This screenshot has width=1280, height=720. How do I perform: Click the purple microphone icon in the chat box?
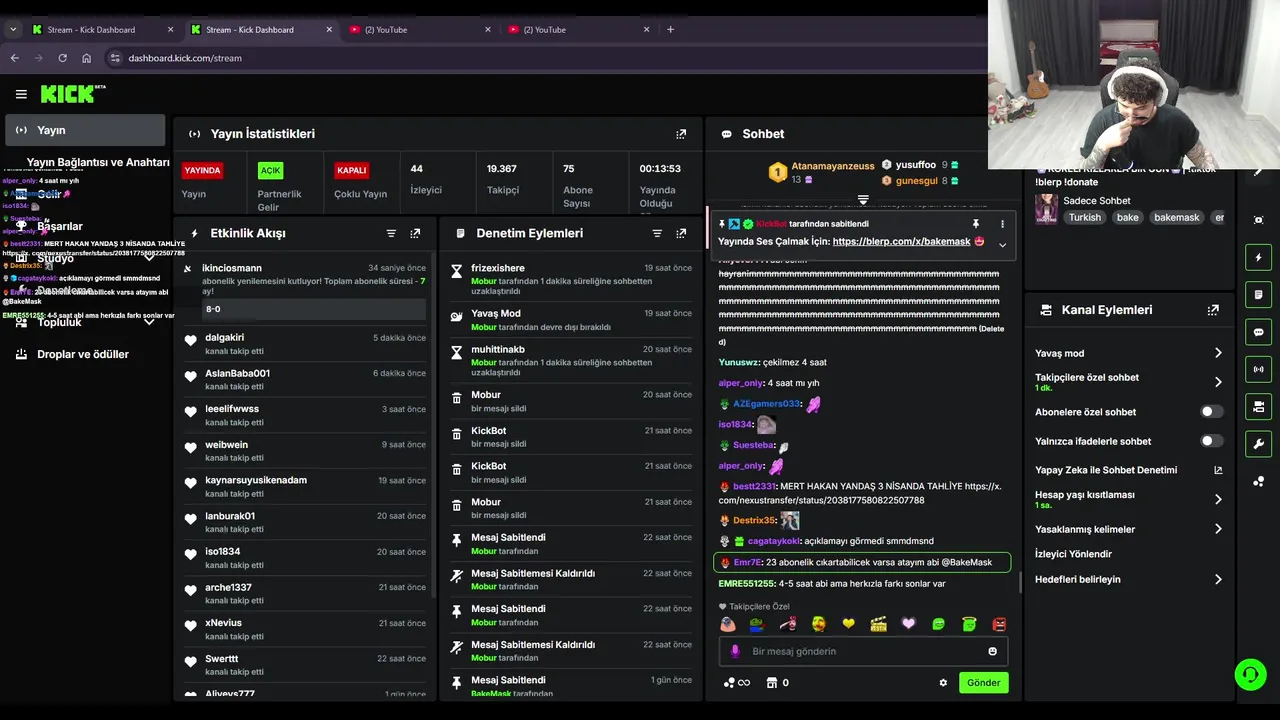(735, 651)
